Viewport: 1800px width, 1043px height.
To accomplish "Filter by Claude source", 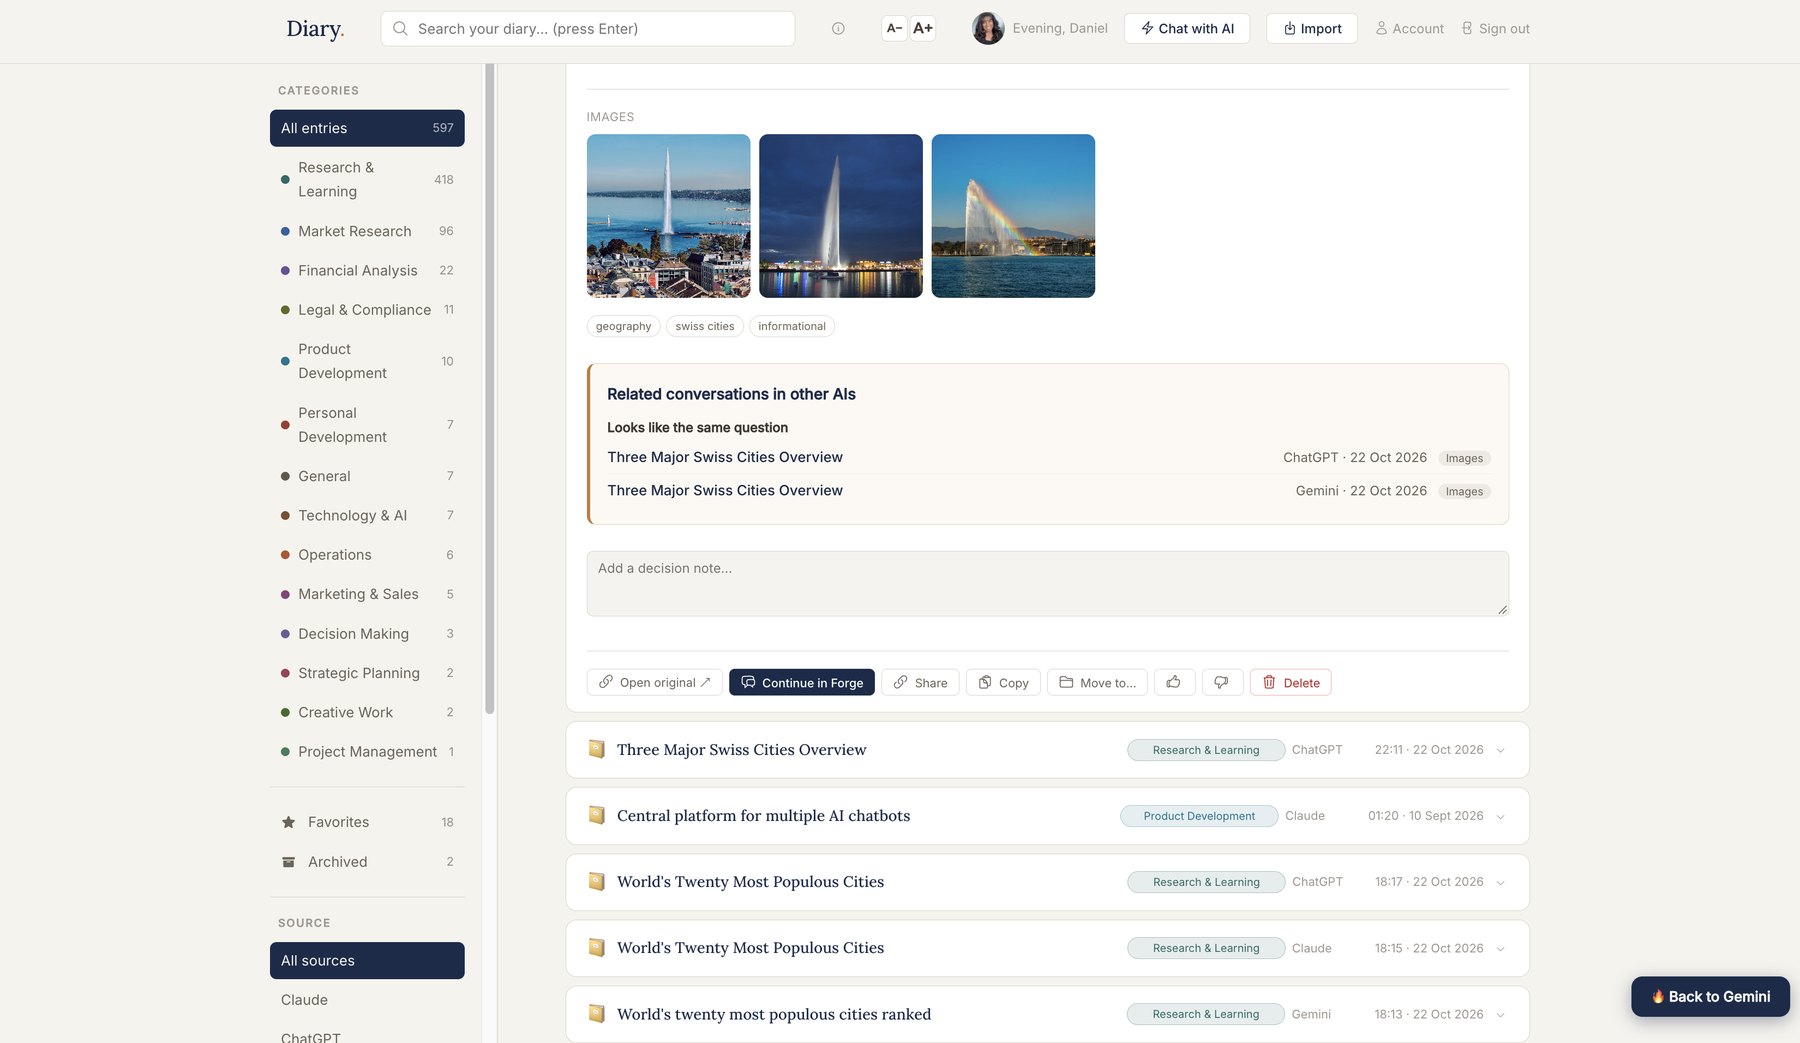I will point(367,1000).
